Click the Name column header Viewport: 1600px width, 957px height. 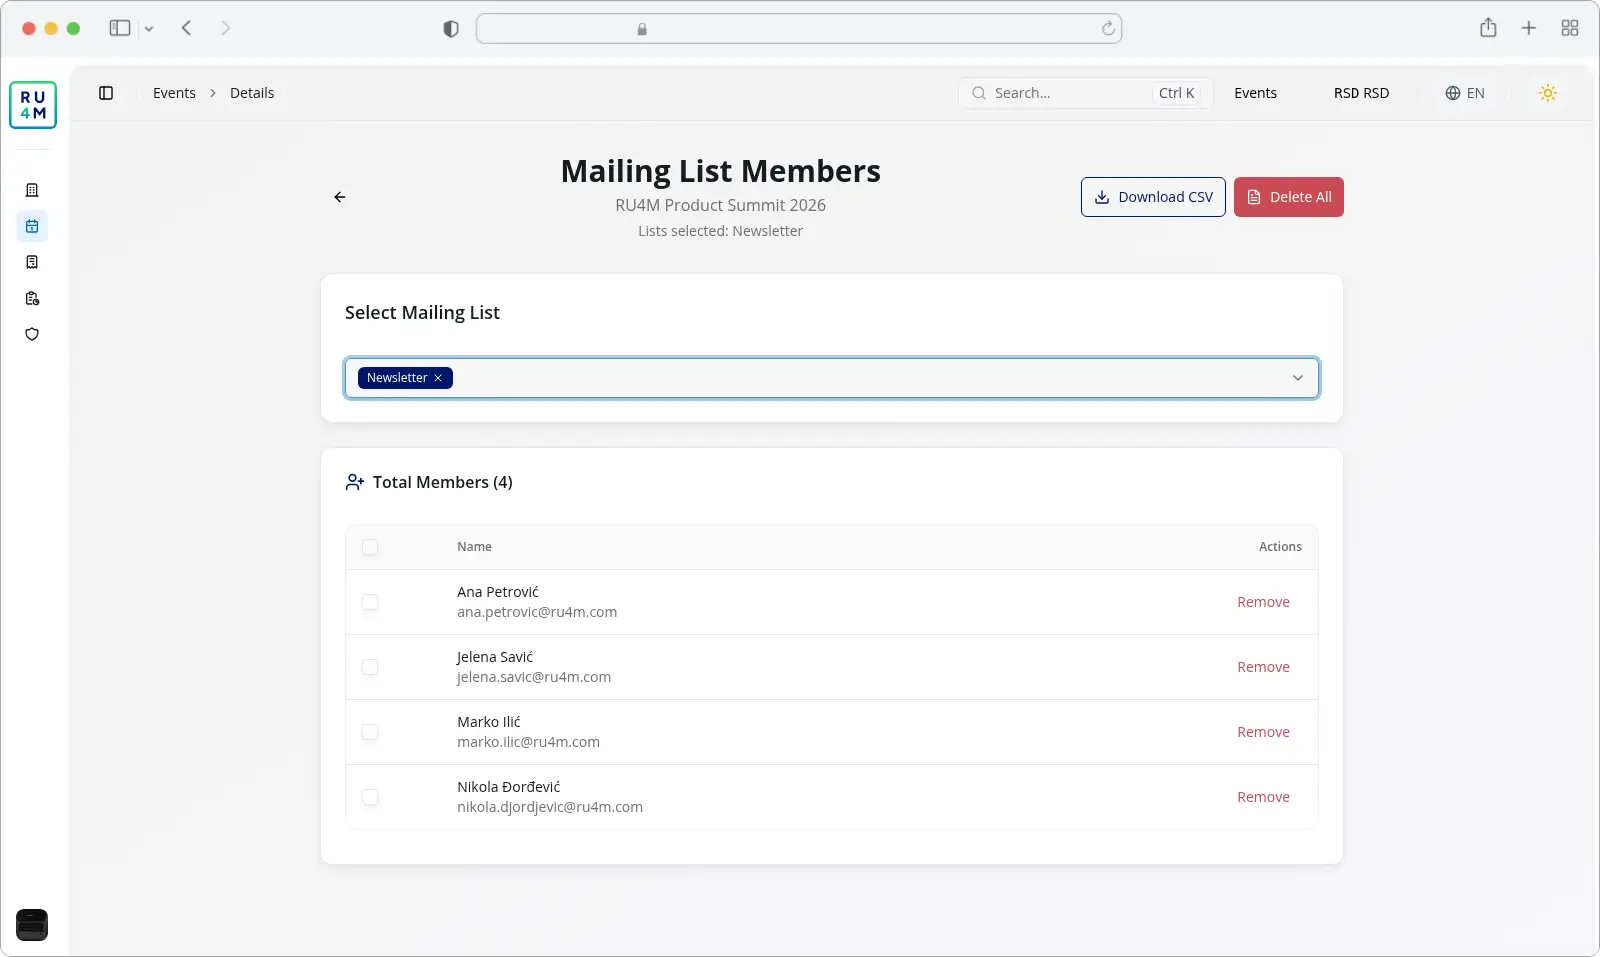click(x=474, y=547)
